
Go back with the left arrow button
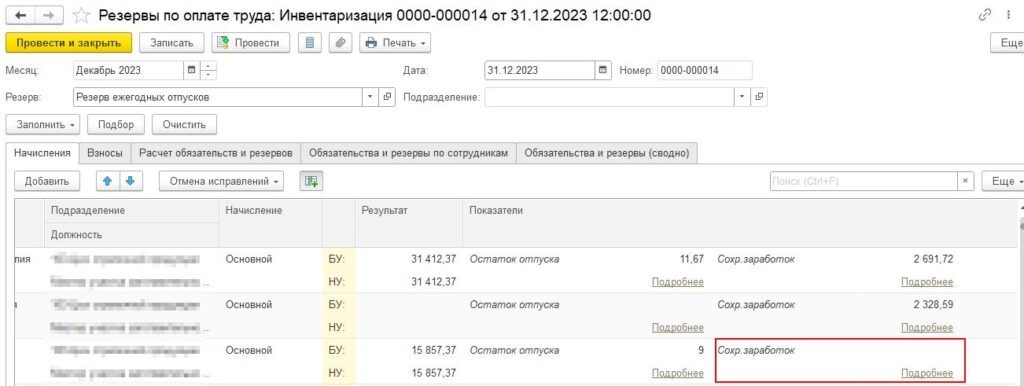(20, 15)
